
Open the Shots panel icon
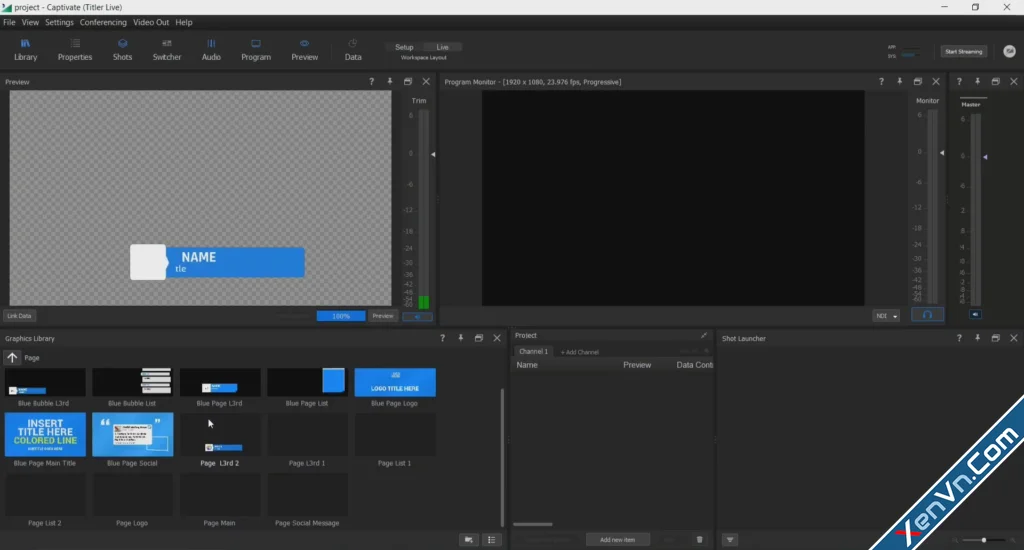point(122,50)
